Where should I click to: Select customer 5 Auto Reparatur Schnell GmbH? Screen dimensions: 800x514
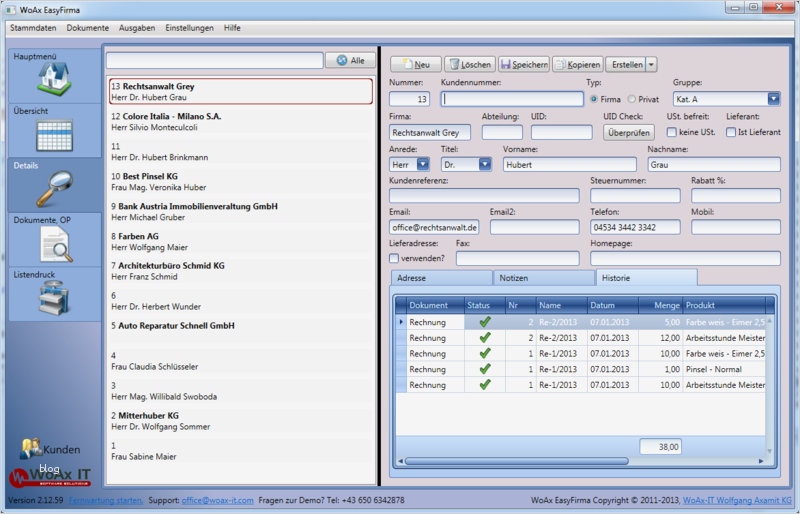(x=241, y=331)
